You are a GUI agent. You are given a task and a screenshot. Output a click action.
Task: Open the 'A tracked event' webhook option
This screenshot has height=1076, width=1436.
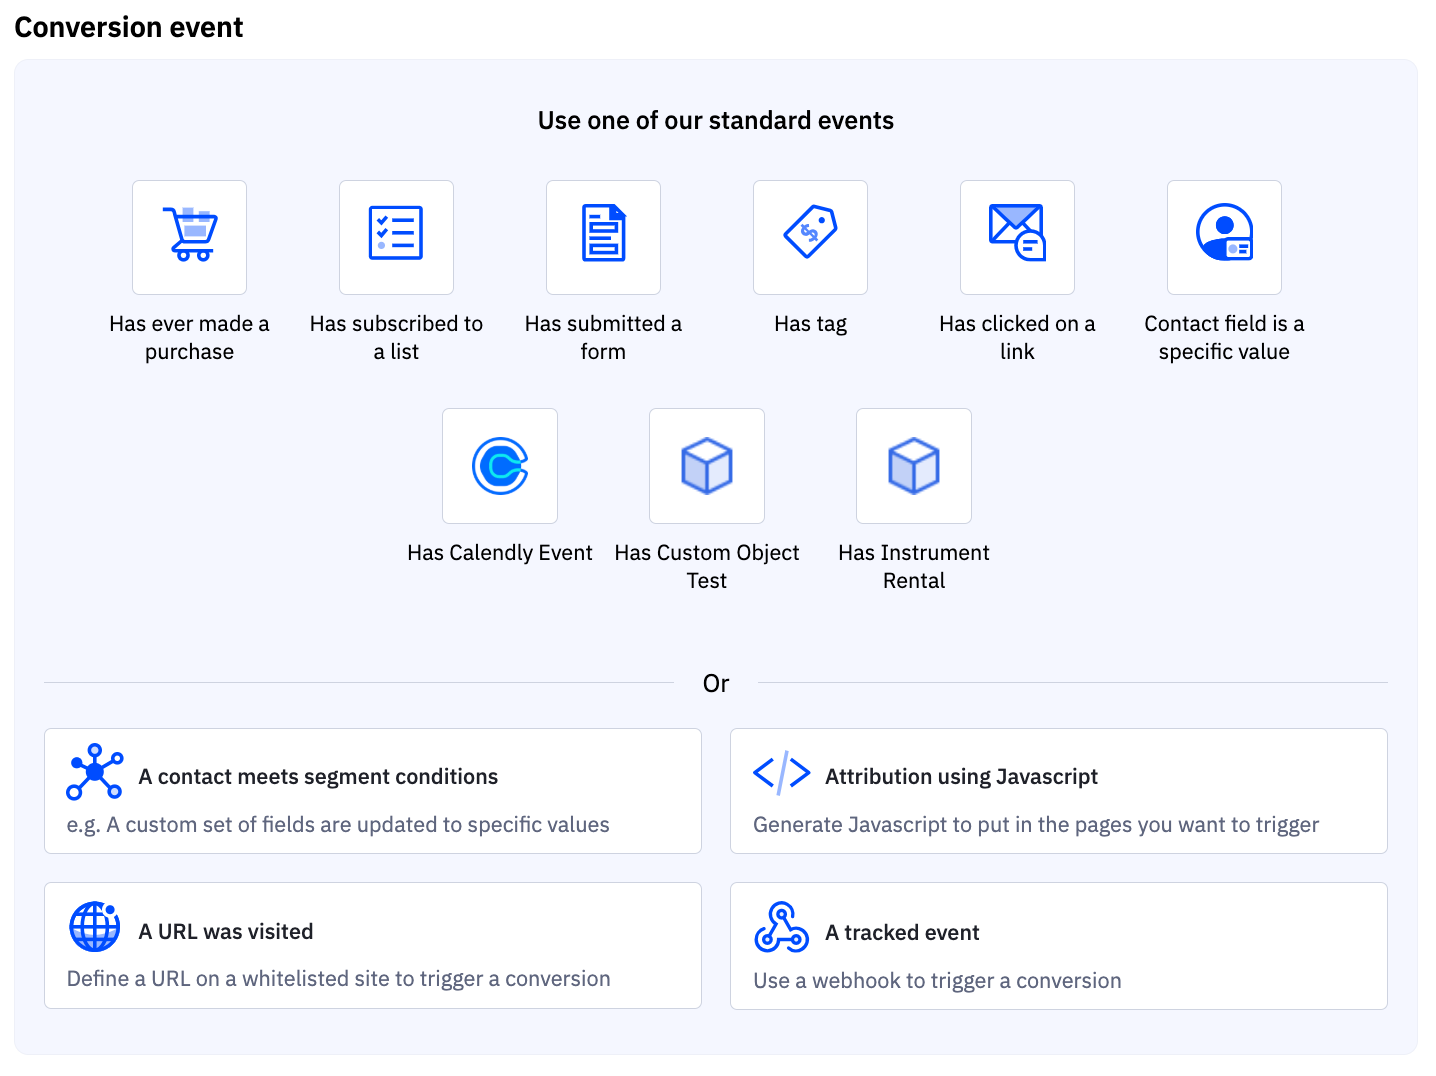coord(1058,945)
